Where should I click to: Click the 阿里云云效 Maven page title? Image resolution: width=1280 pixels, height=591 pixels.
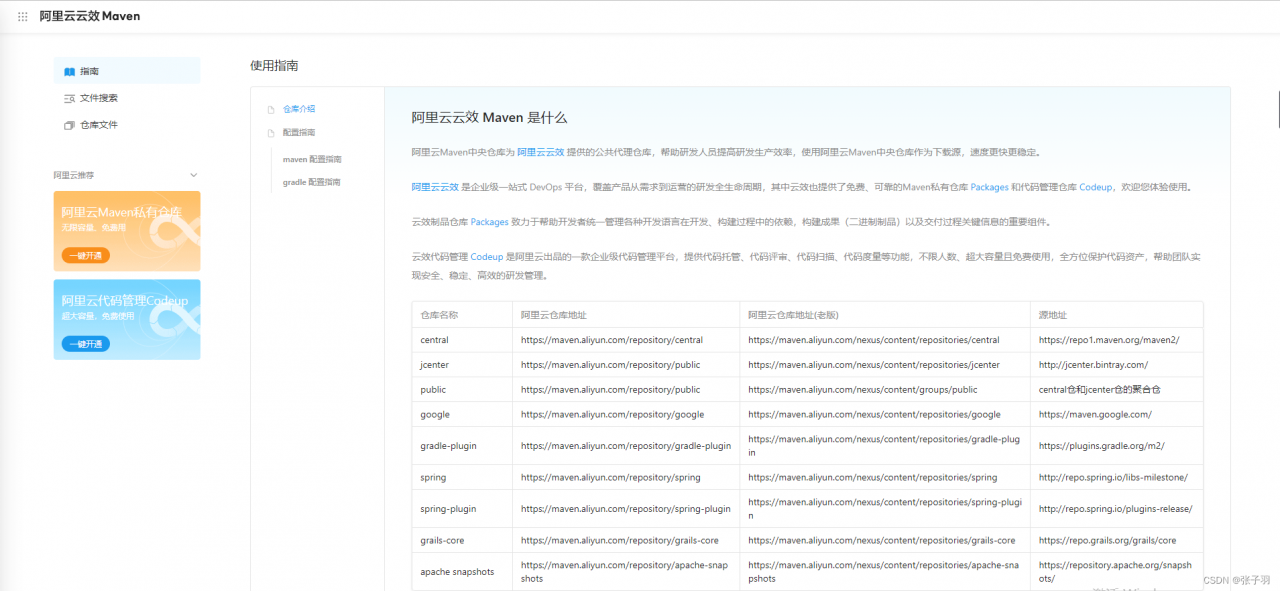coord(90,17)
